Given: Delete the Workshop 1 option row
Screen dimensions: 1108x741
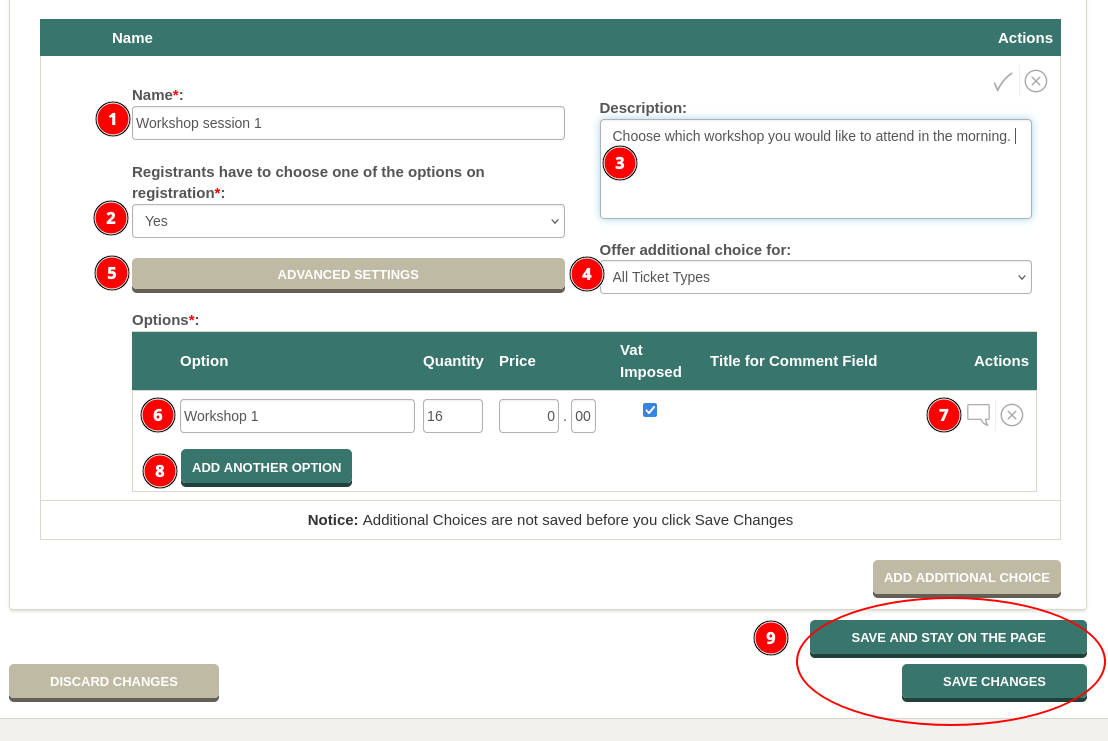Looking at the screenshot, I should [x=1012, y=415].
